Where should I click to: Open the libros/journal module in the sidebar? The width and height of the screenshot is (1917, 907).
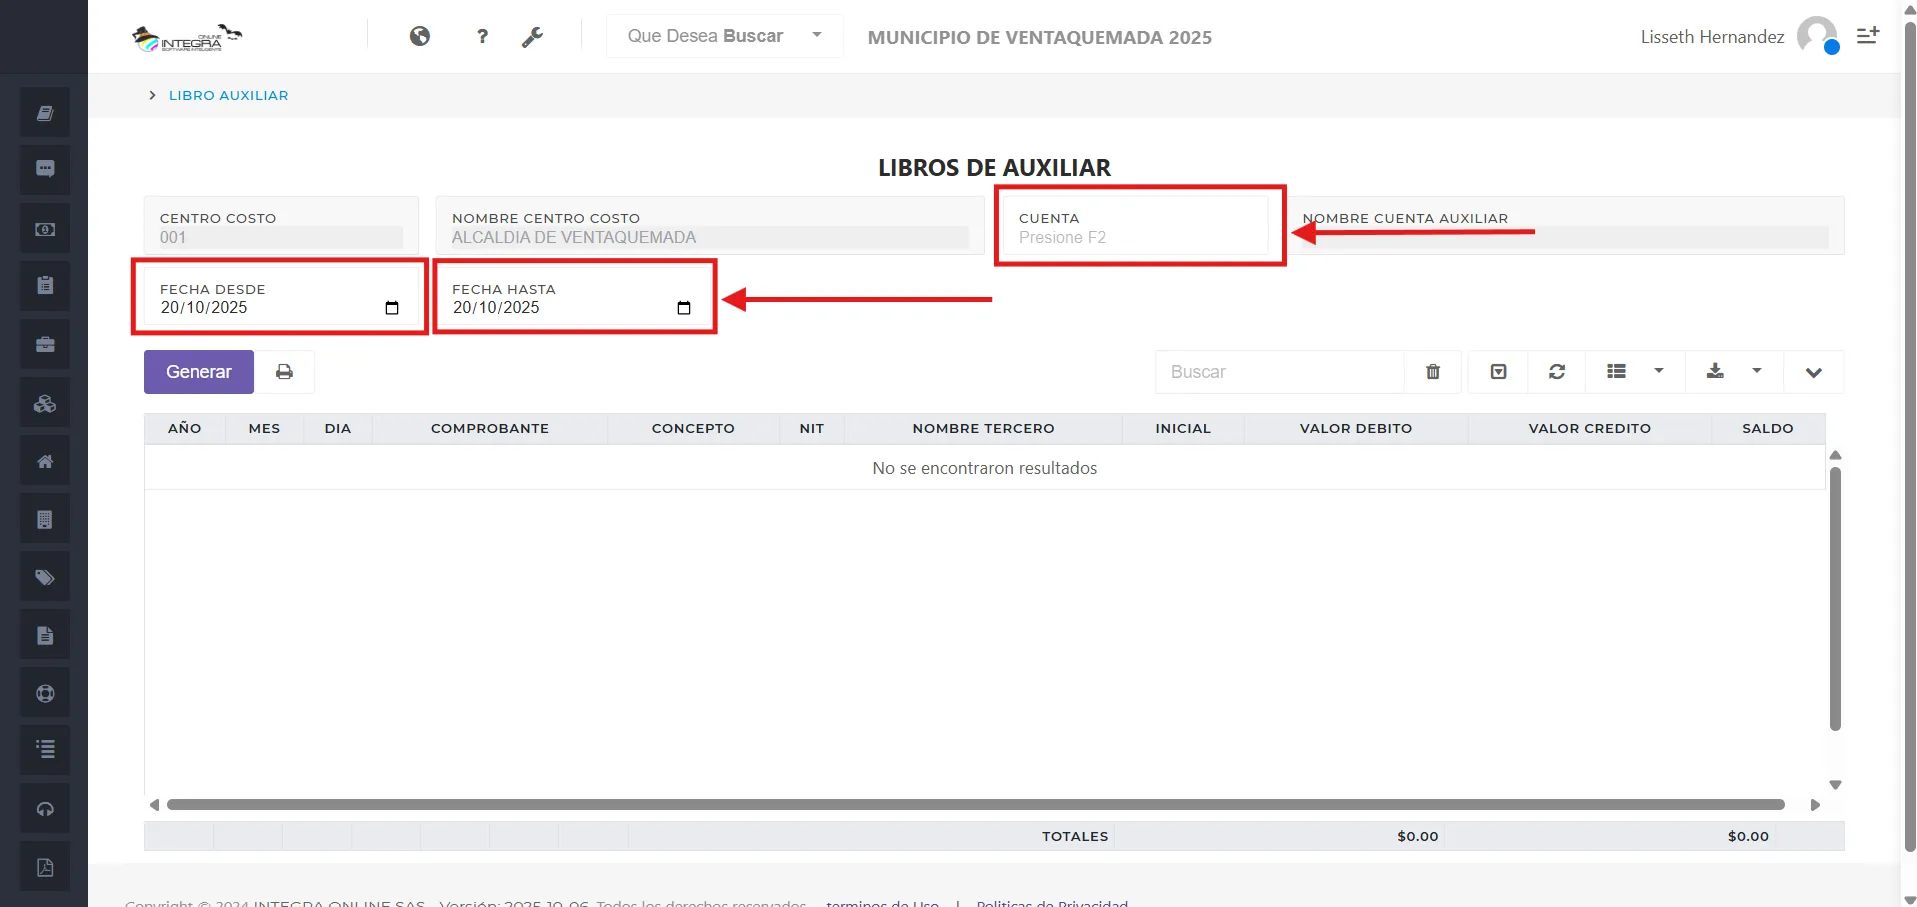(44, 112)
